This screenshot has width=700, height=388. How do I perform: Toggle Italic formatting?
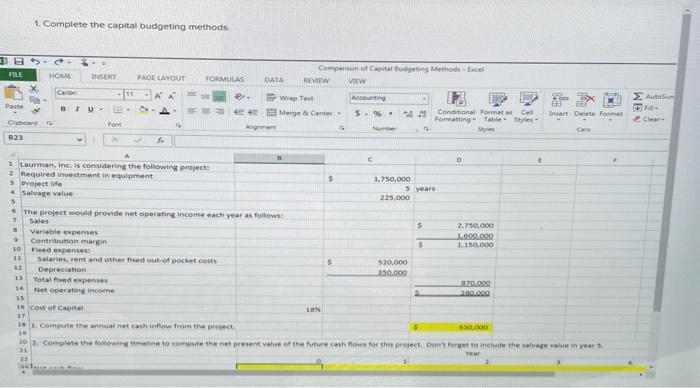[x=77, y=109]
